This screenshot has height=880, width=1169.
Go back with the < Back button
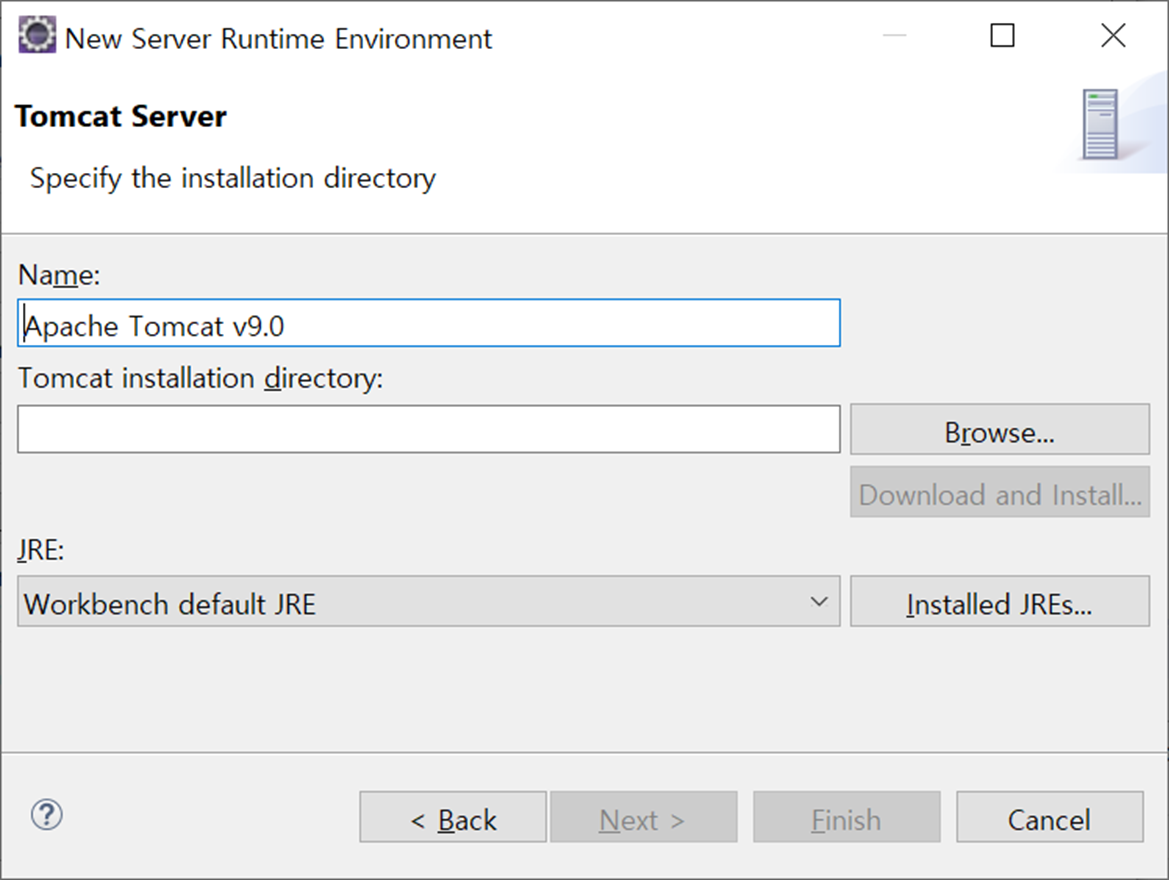click(x=453, y=818)
